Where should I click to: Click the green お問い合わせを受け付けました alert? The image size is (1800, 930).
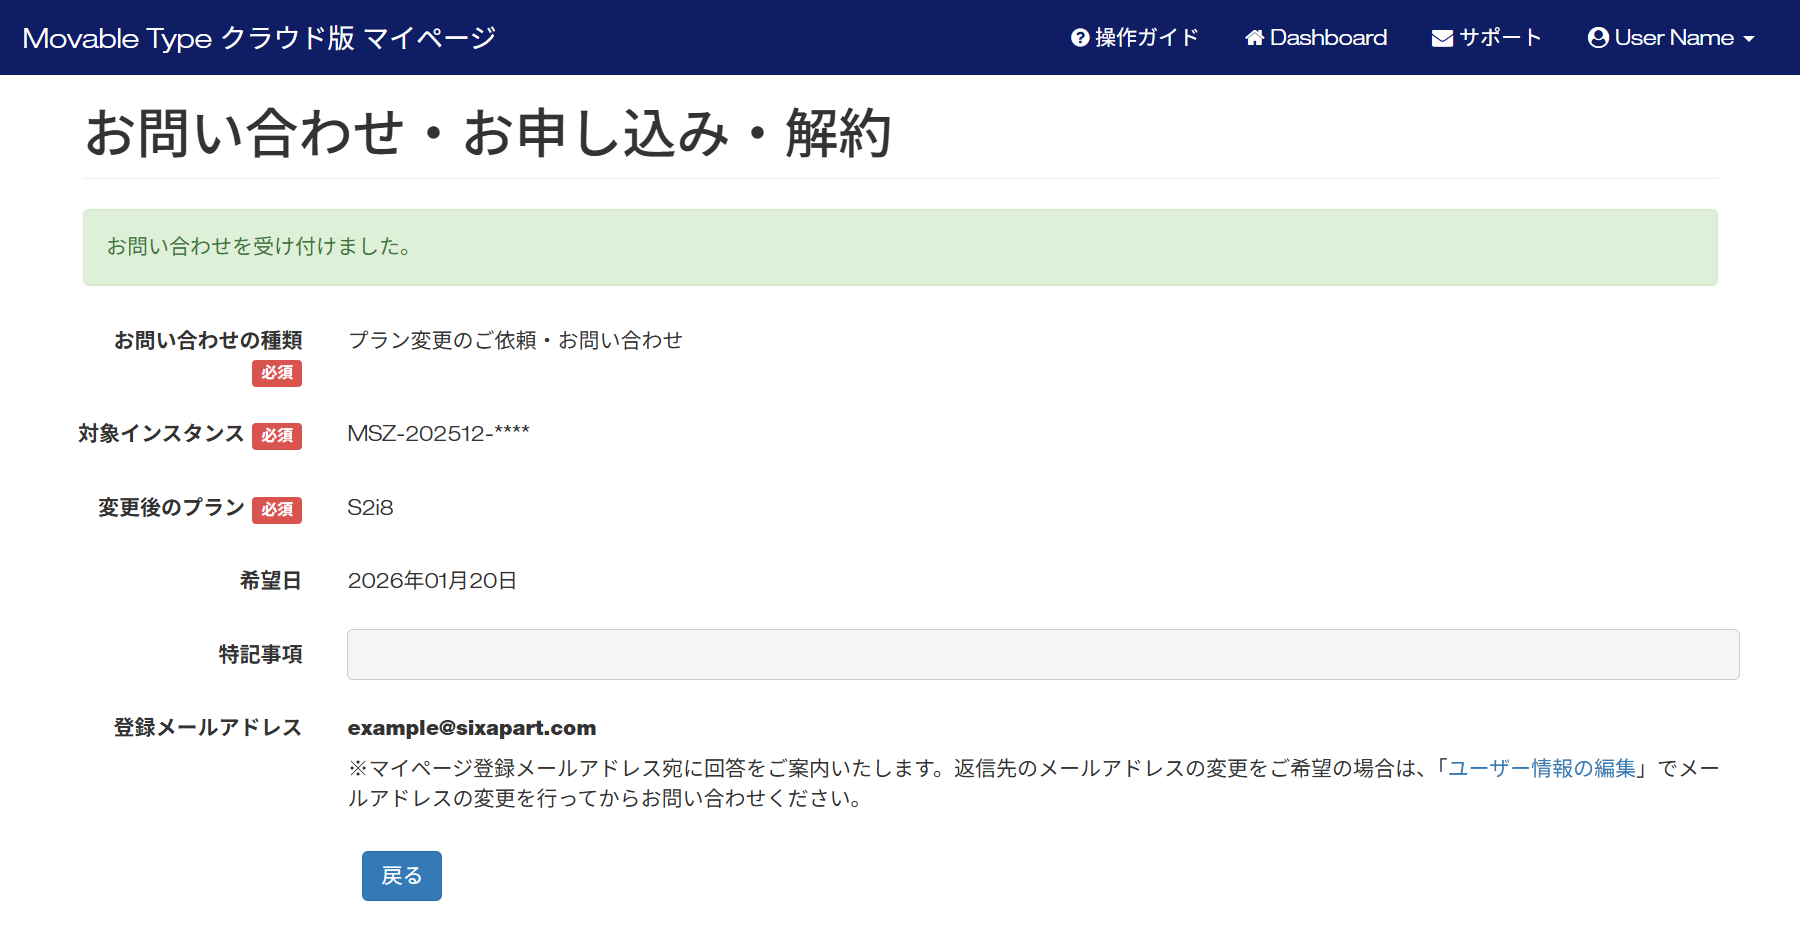click(x=899, y=247)
